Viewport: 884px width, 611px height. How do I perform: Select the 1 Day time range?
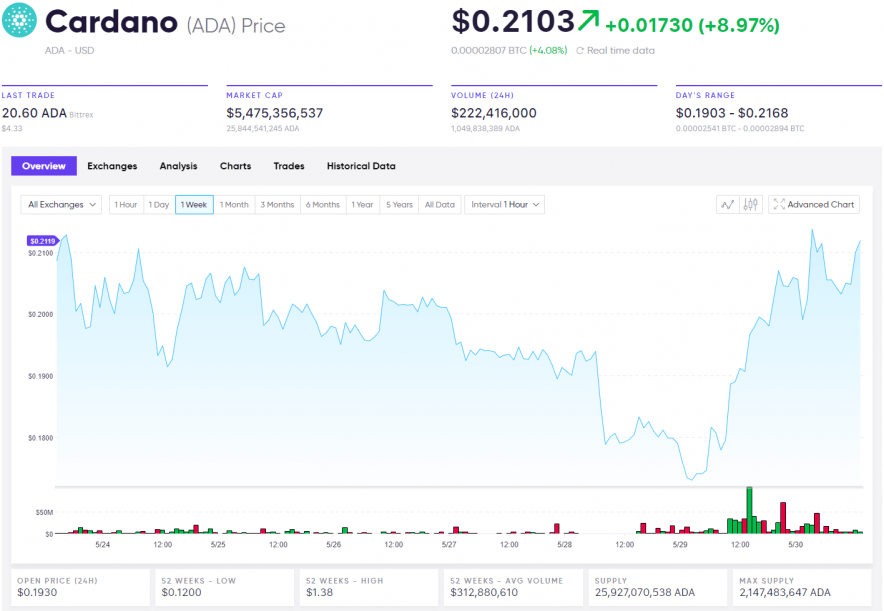[x=158, y=204]
